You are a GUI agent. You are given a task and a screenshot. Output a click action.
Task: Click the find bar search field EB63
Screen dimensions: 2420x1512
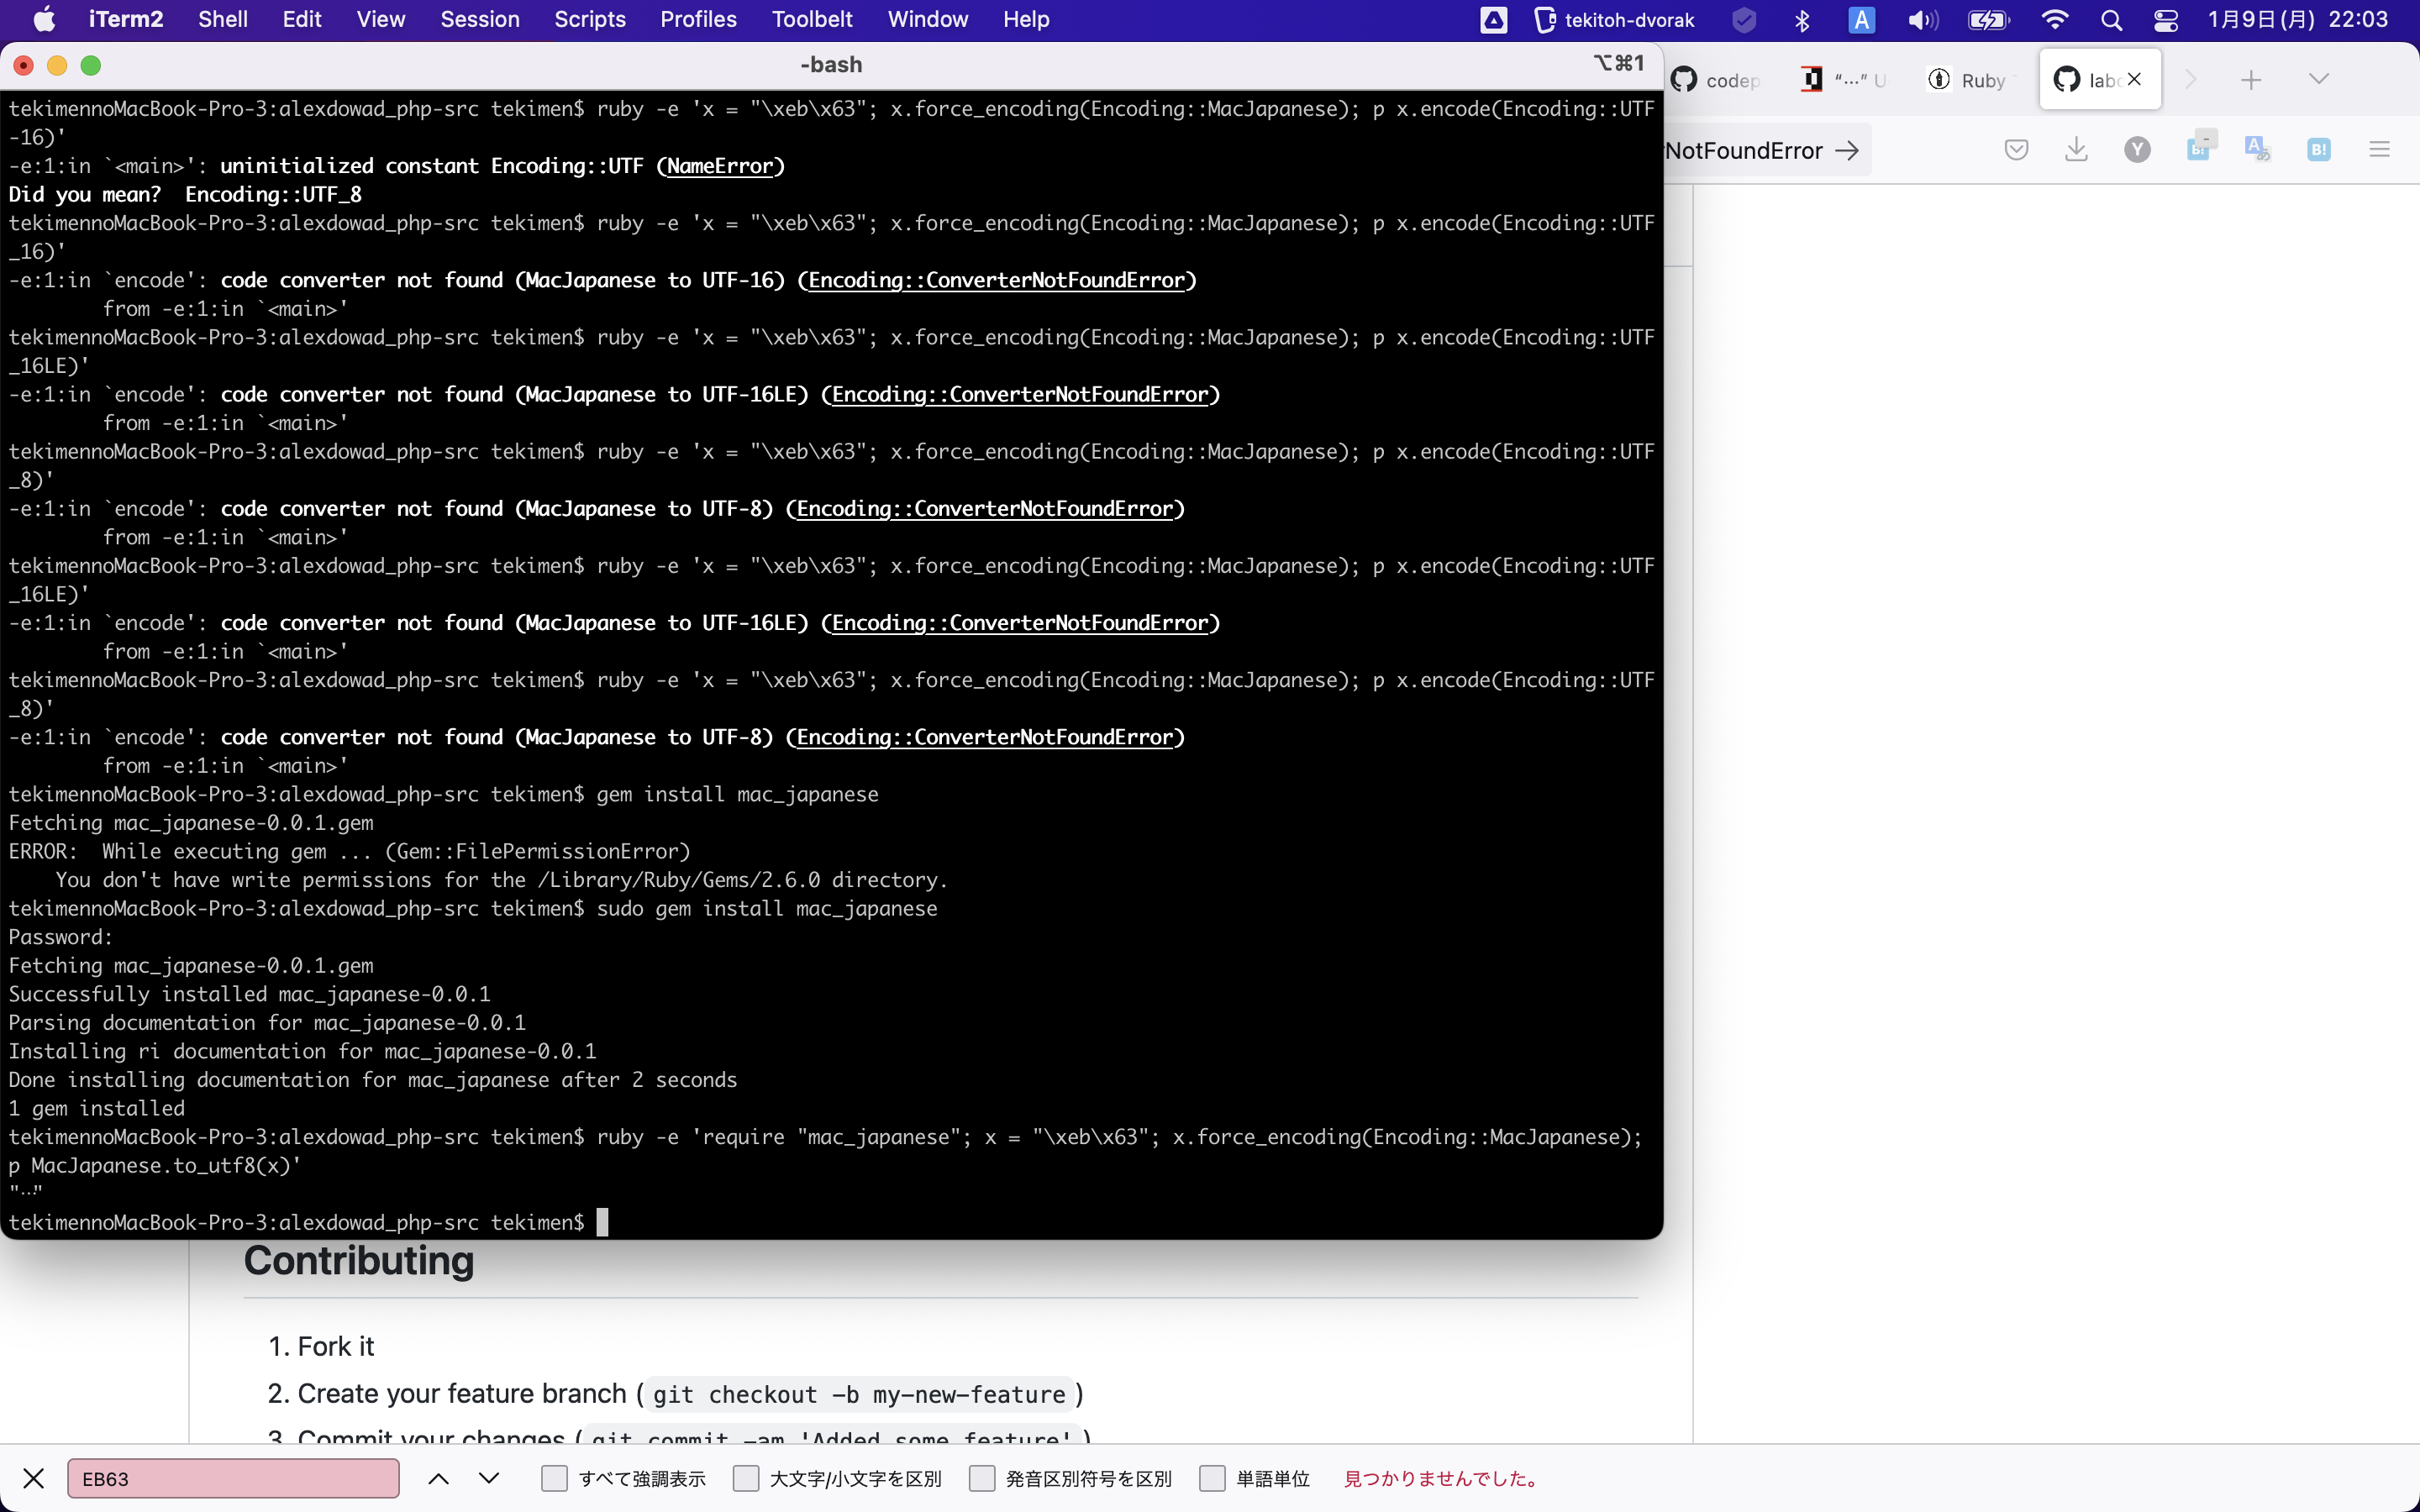tap(233, 1478)
